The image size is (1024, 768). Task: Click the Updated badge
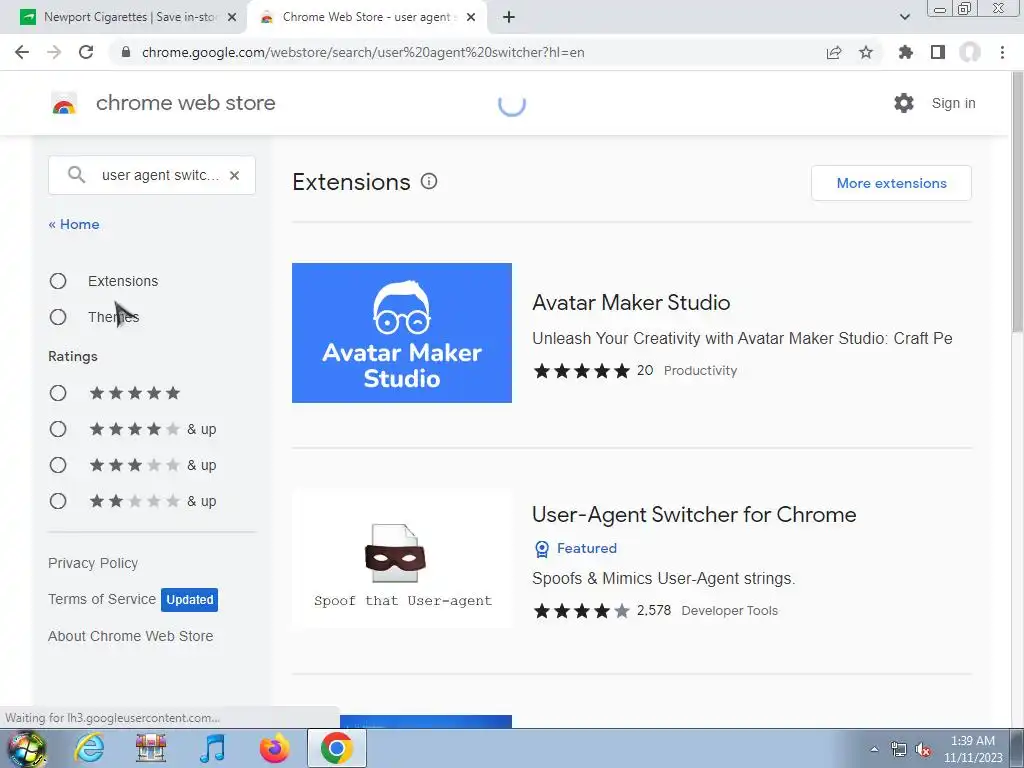[189, 600]
